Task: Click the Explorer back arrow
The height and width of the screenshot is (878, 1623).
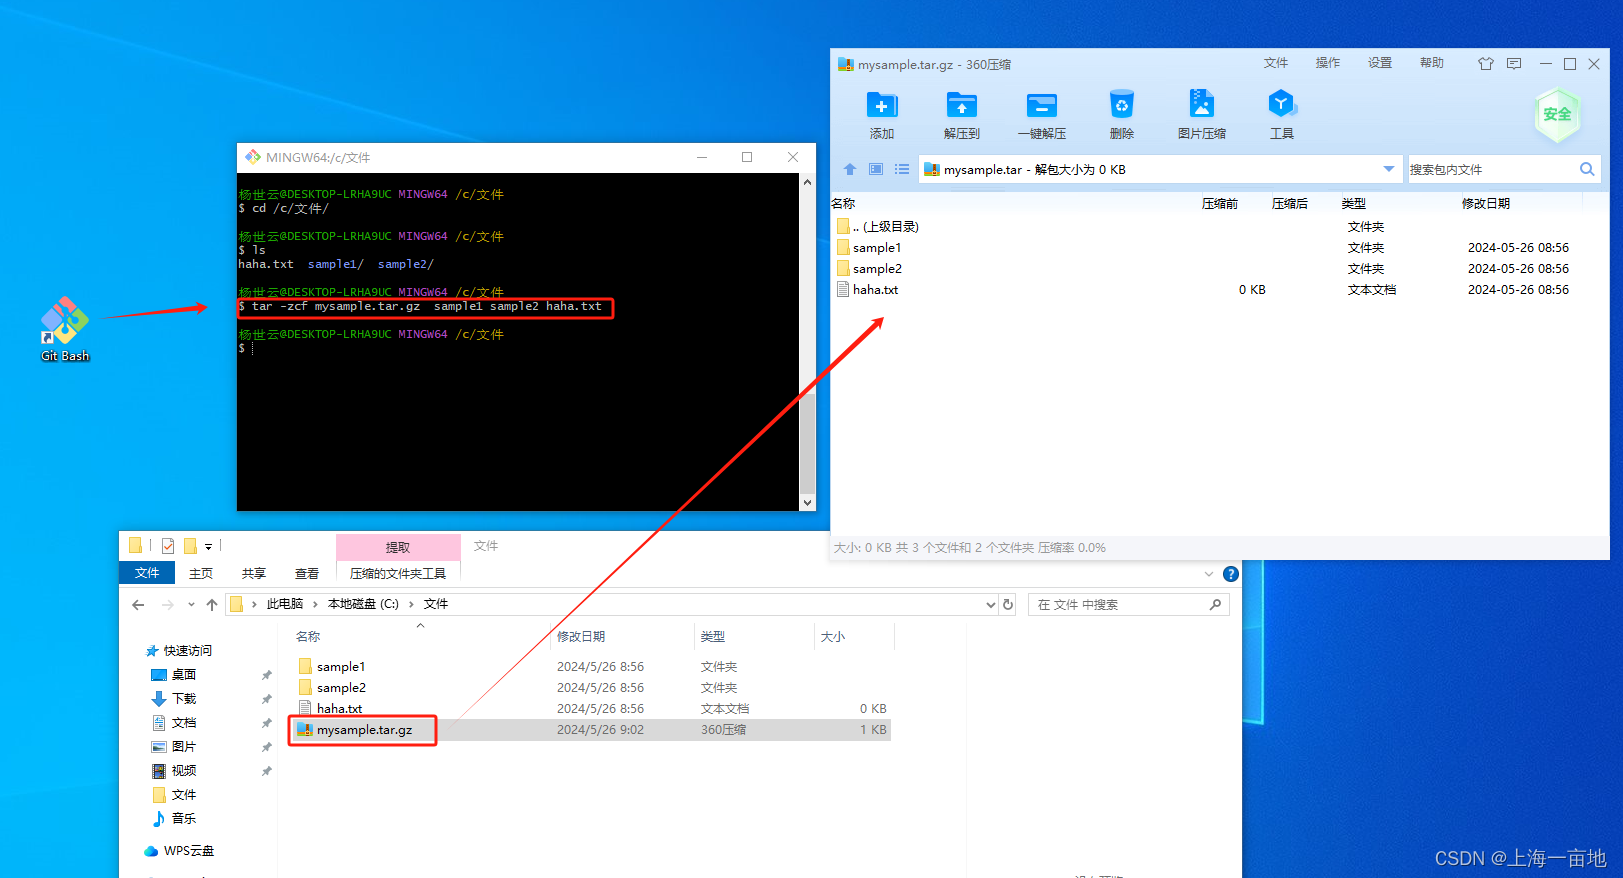Action: pos(138,604)
